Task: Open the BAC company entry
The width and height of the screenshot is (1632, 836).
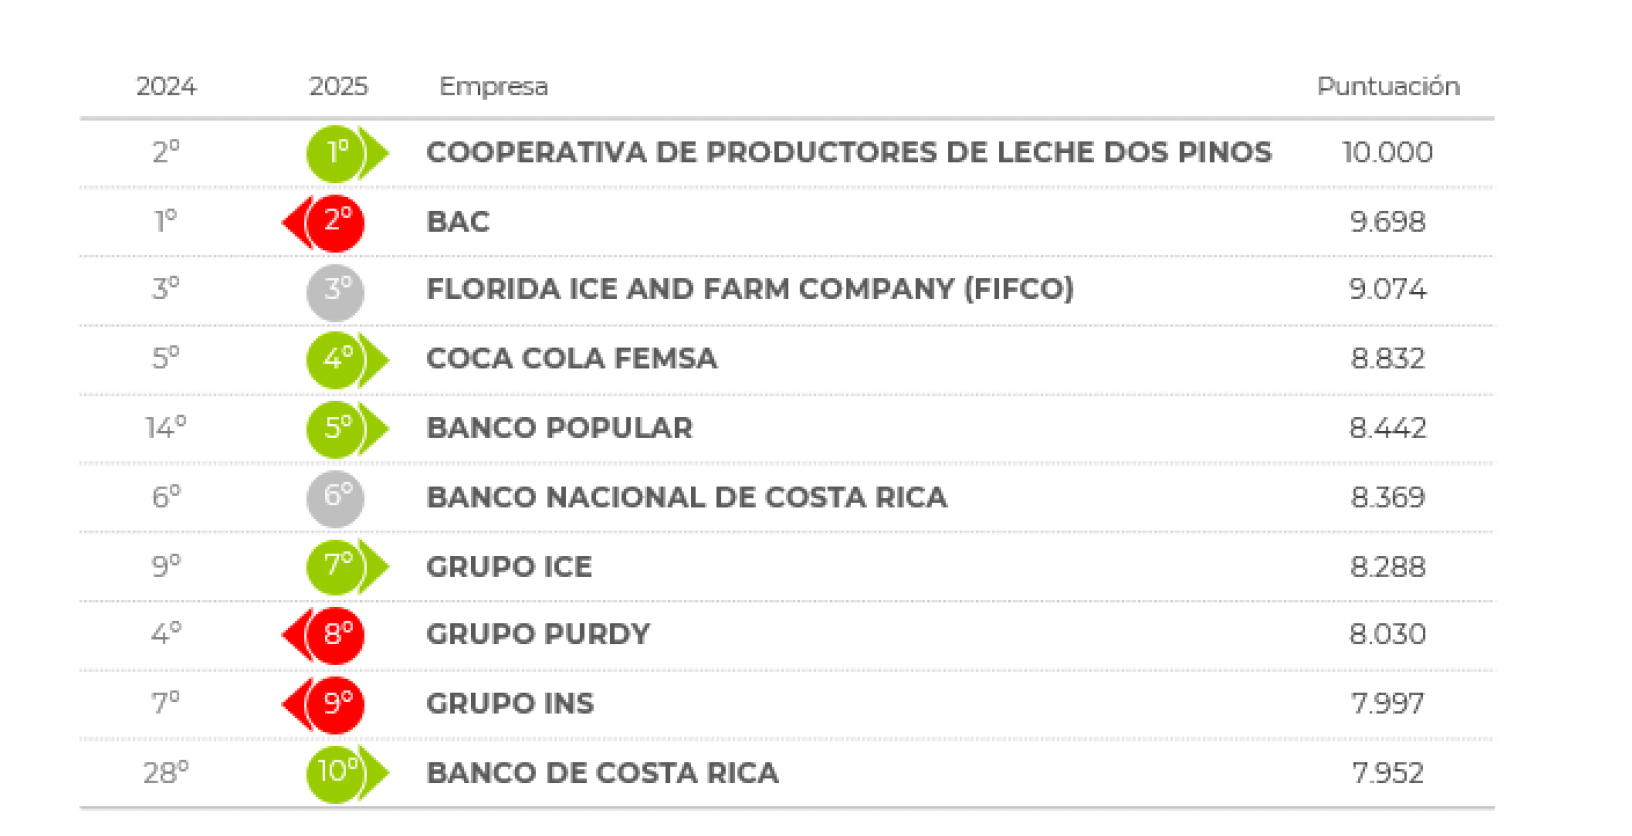Action: (x=458, y=222)
